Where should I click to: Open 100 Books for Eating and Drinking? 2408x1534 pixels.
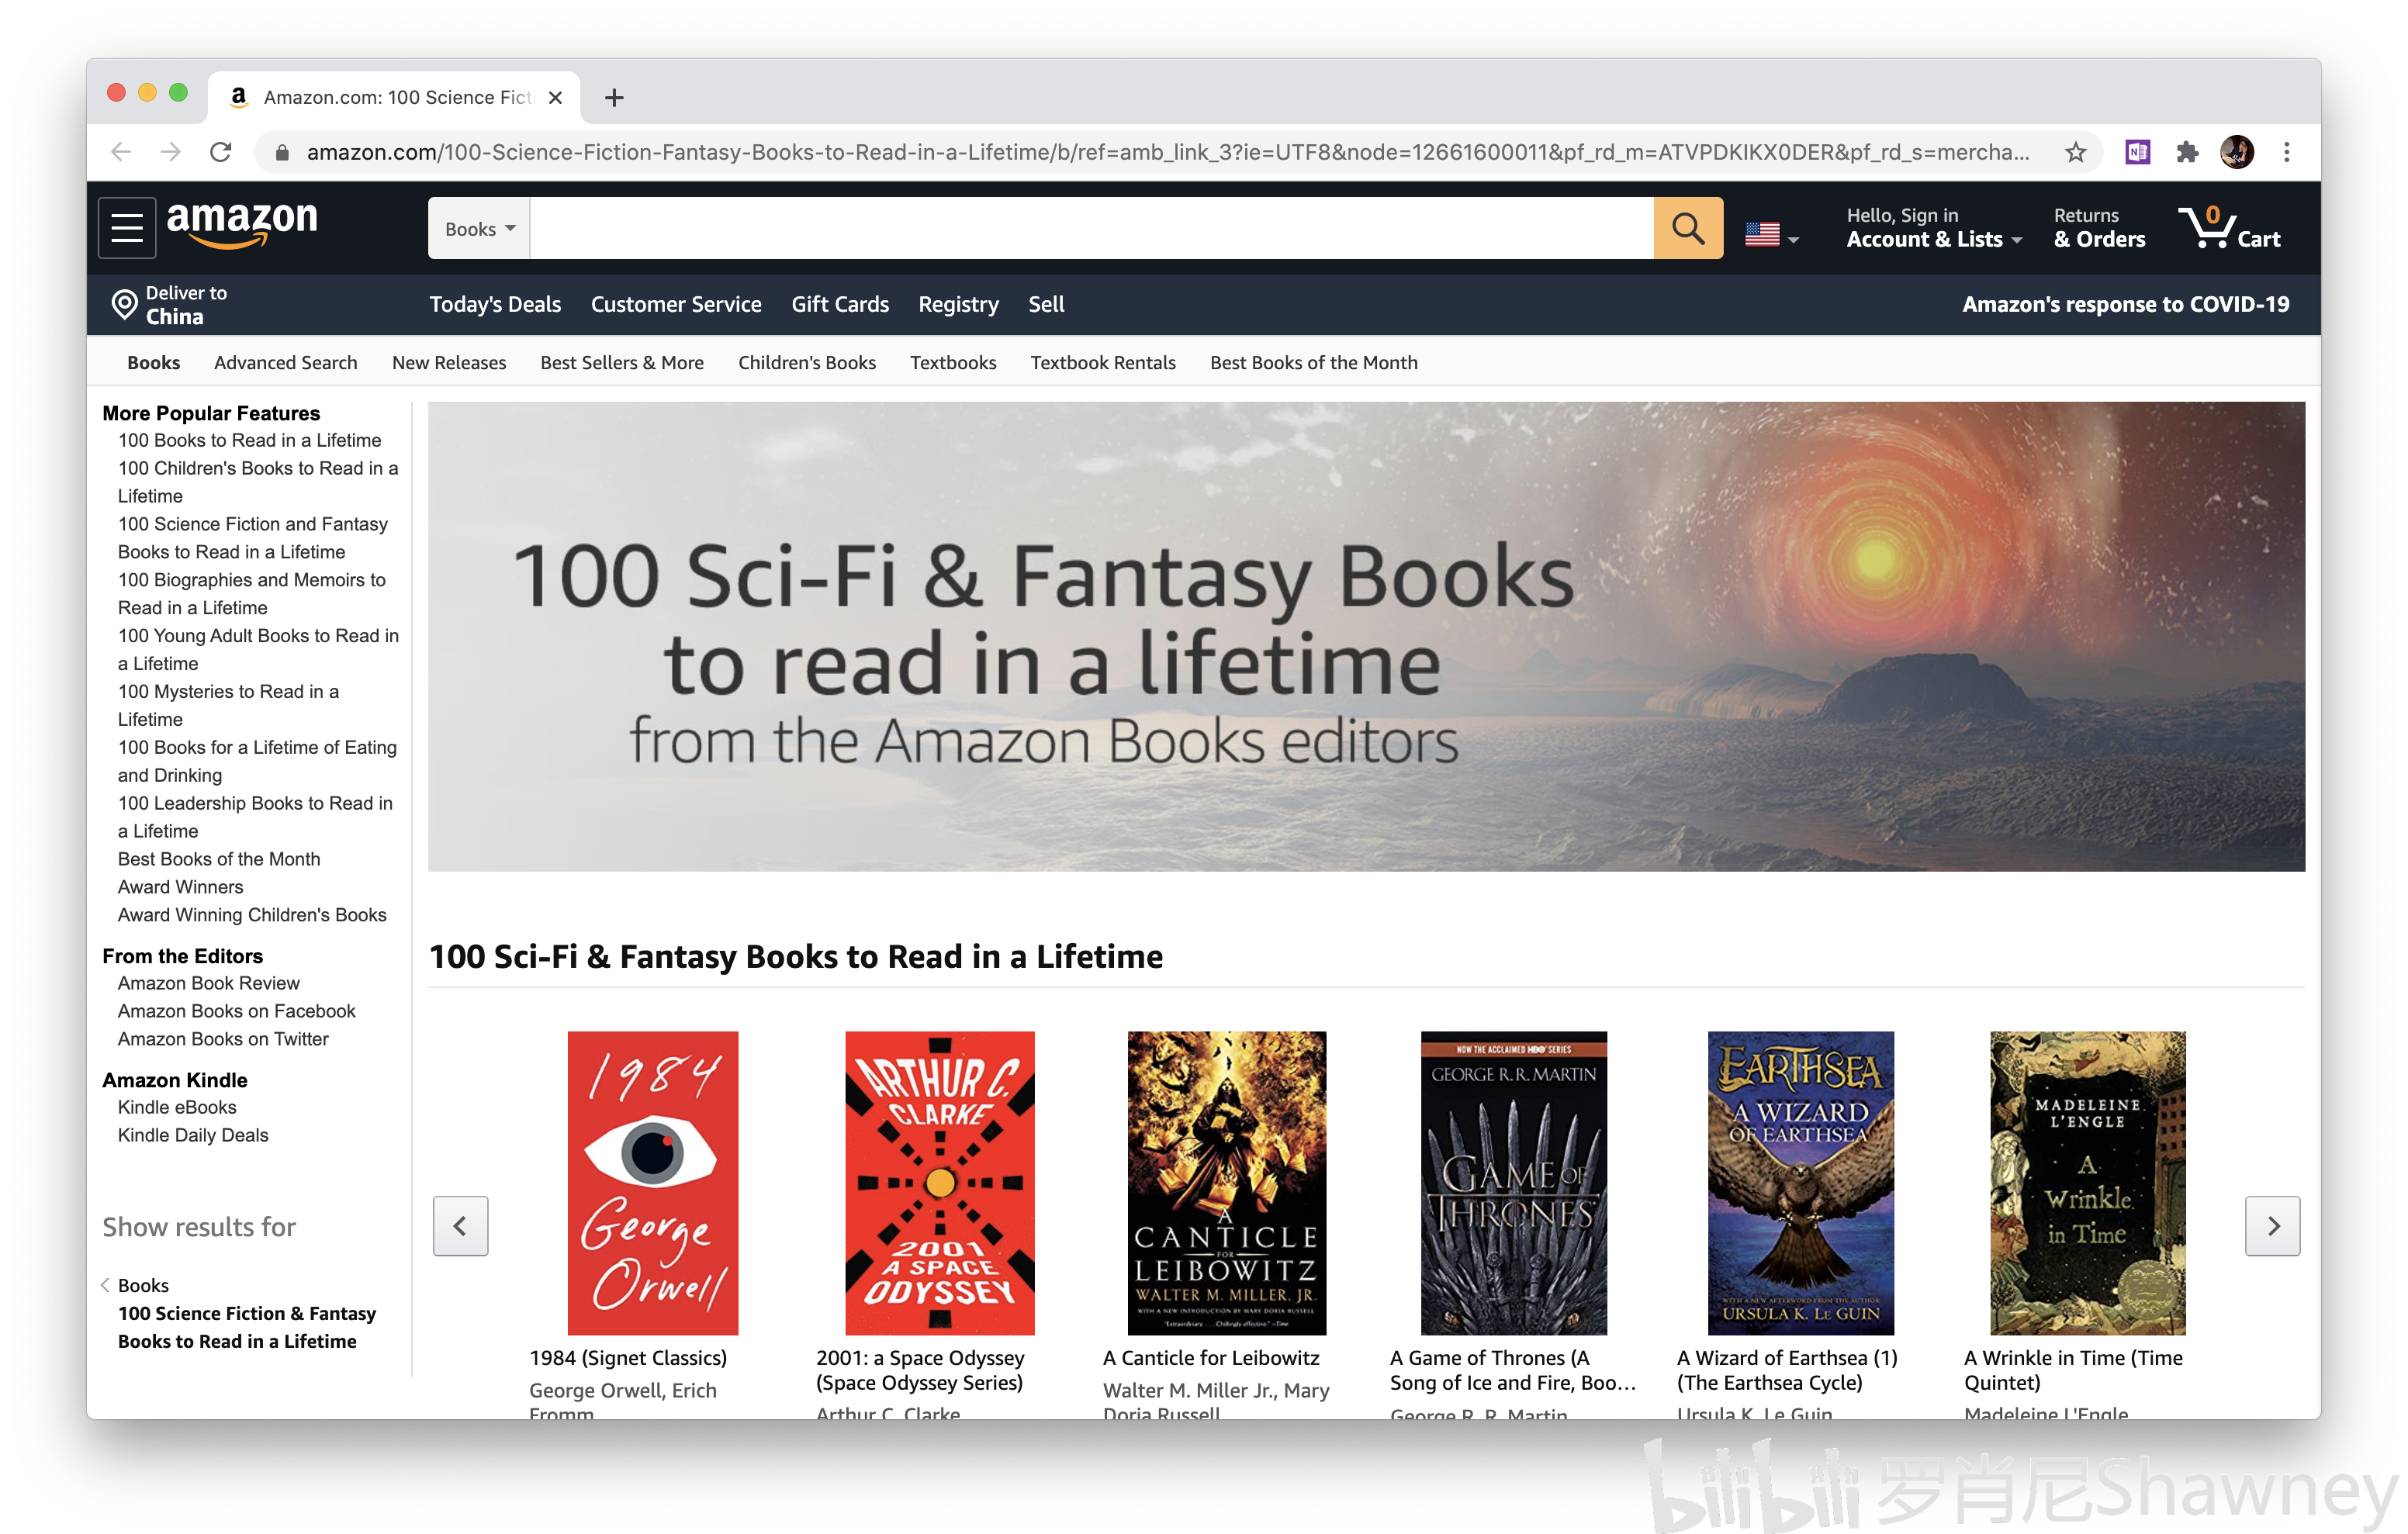[x=257, y=762]
